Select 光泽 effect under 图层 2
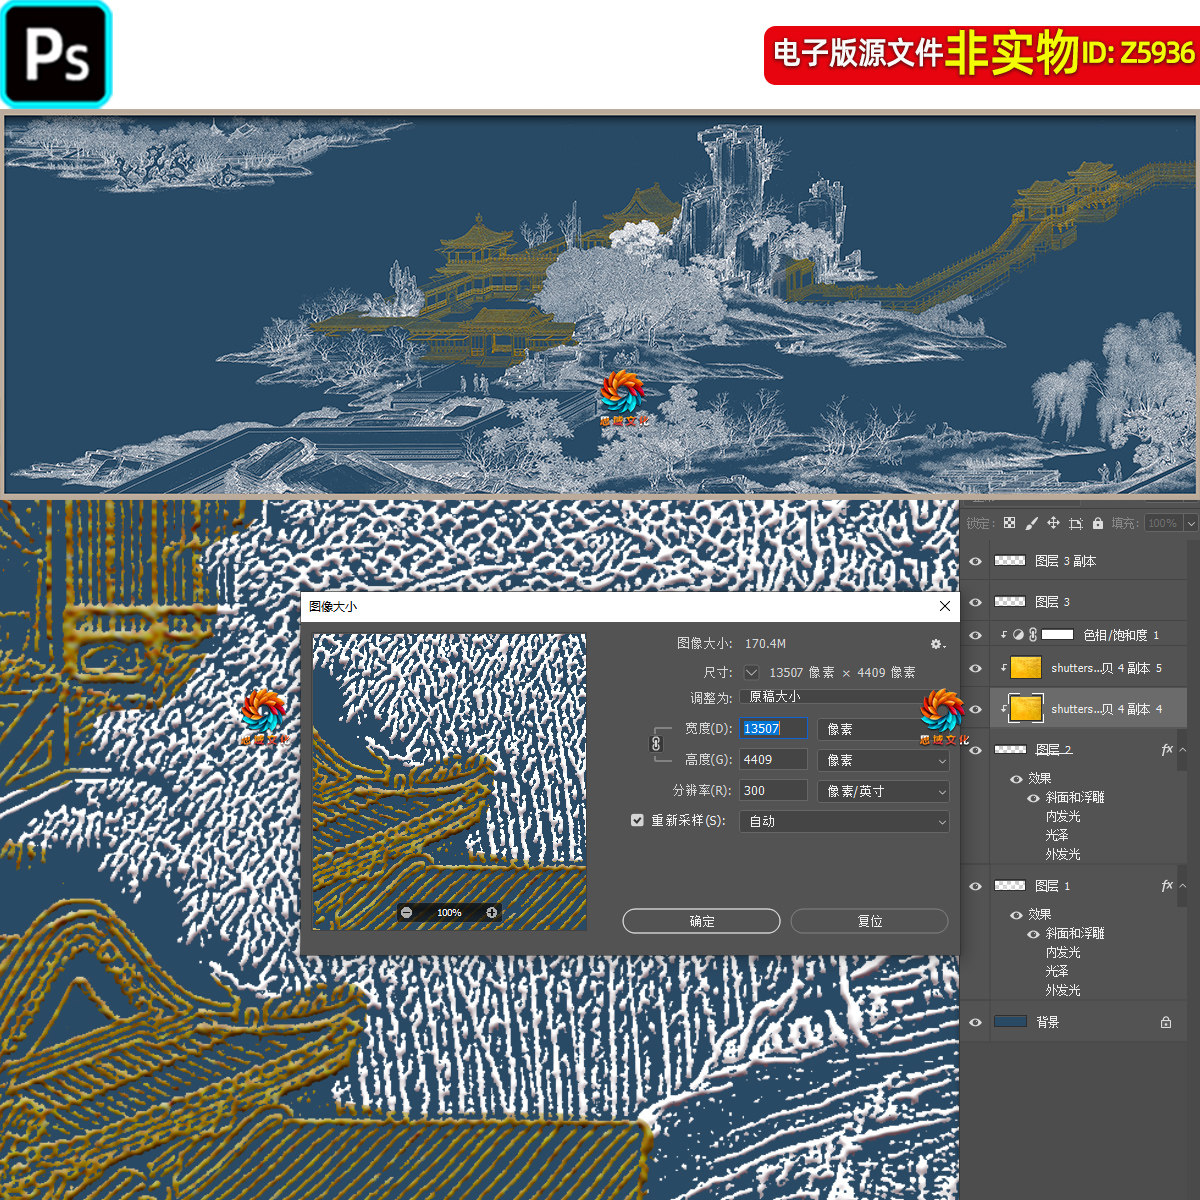Screen dimensions: 1200x1200 (x=1057, y=836)
